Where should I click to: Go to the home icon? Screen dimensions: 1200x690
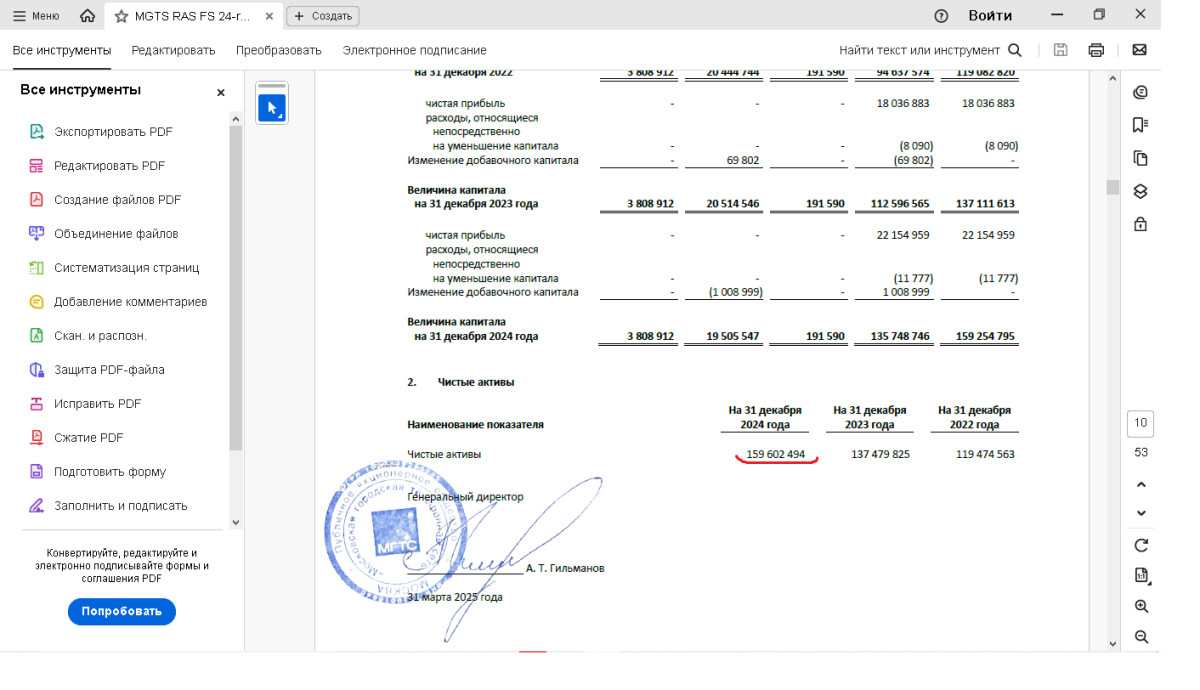pyautogui.click(x=88, y=16)
